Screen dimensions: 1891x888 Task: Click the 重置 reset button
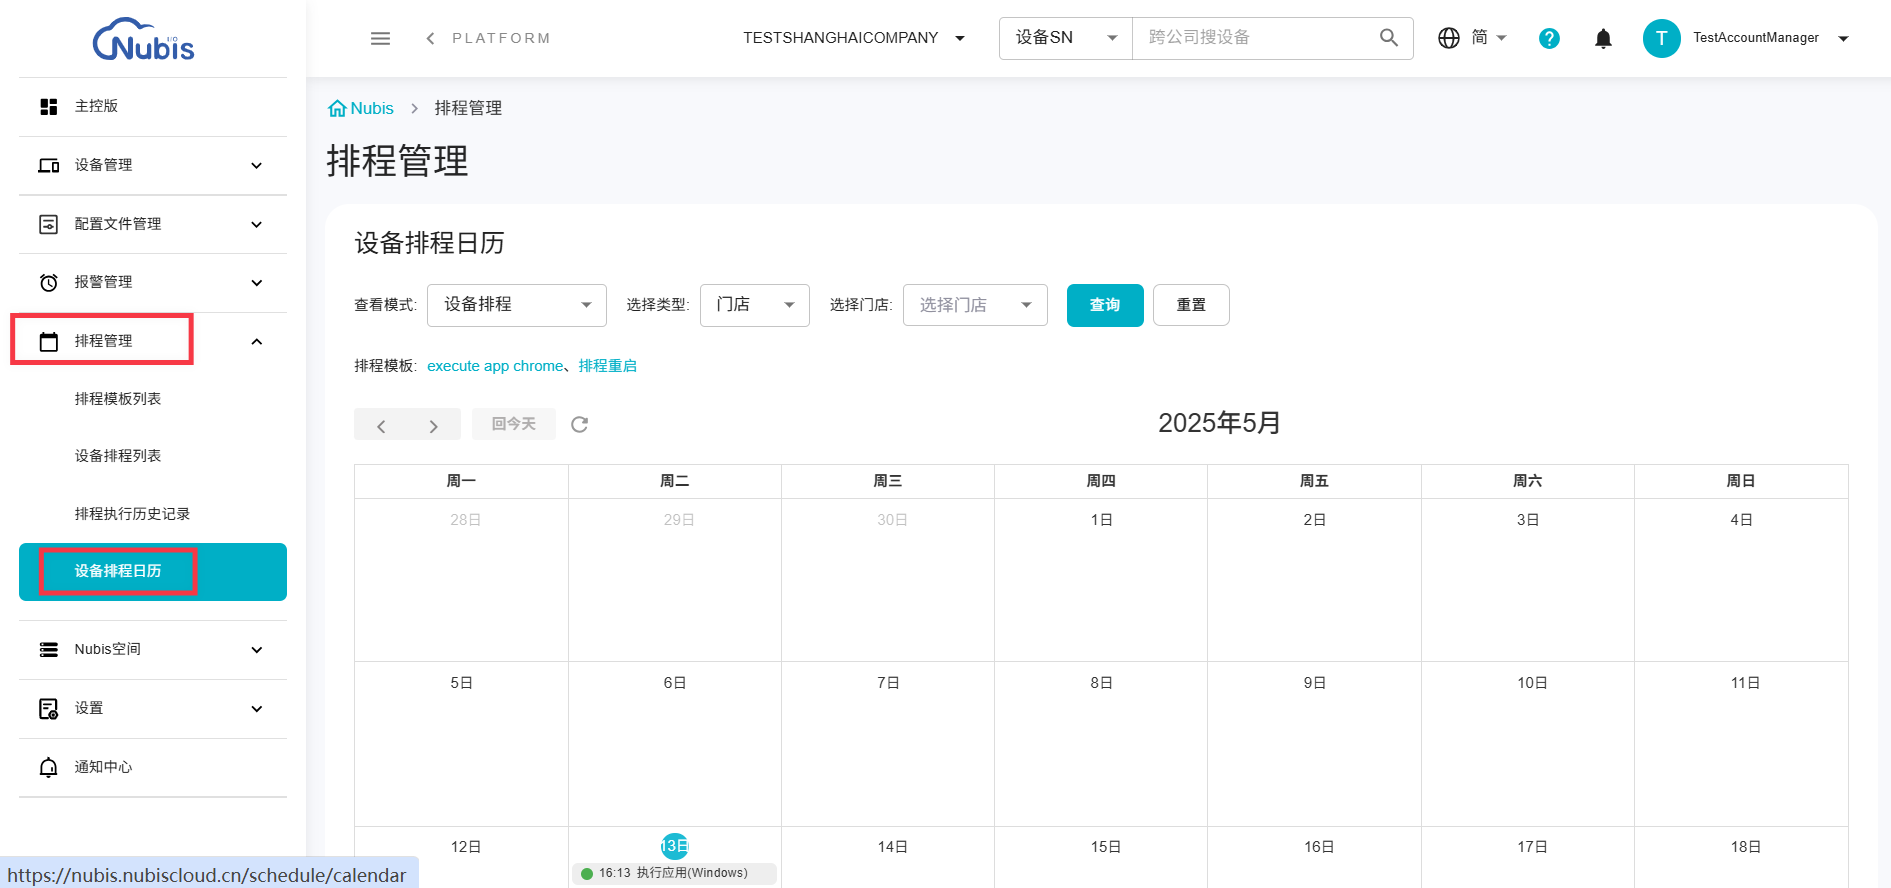[1191, 305]
